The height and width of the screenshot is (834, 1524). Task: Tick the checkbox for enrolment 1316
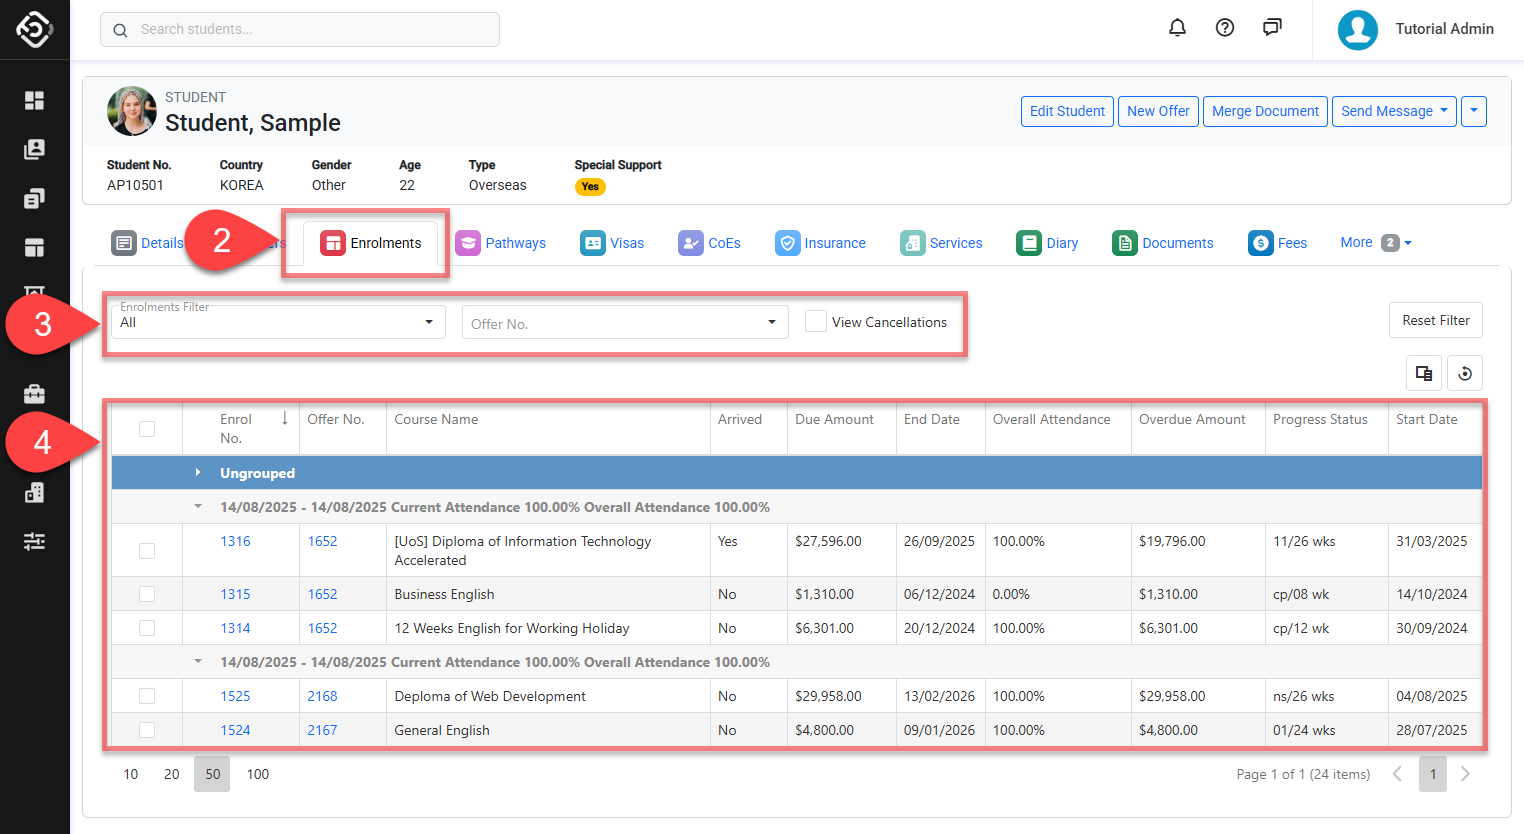[147, 551]
